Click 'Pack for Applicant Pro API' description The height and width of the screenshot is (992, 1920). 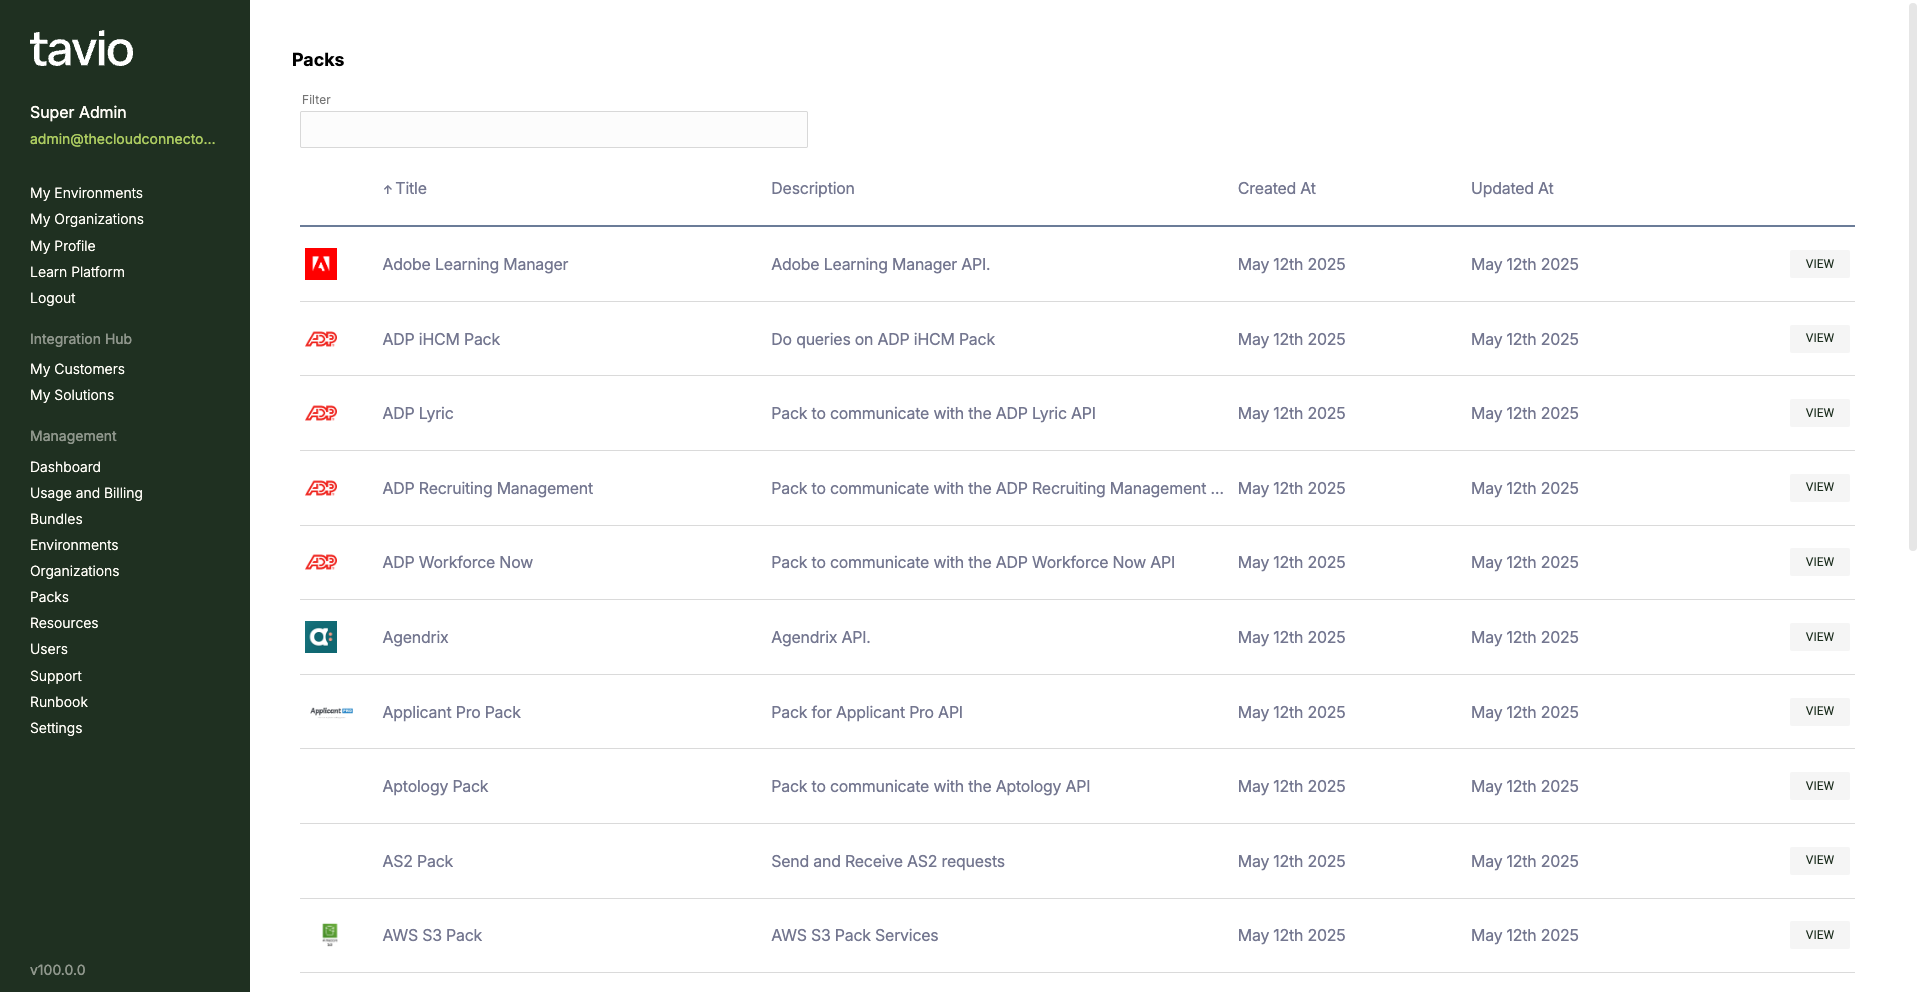coord(866,712)
